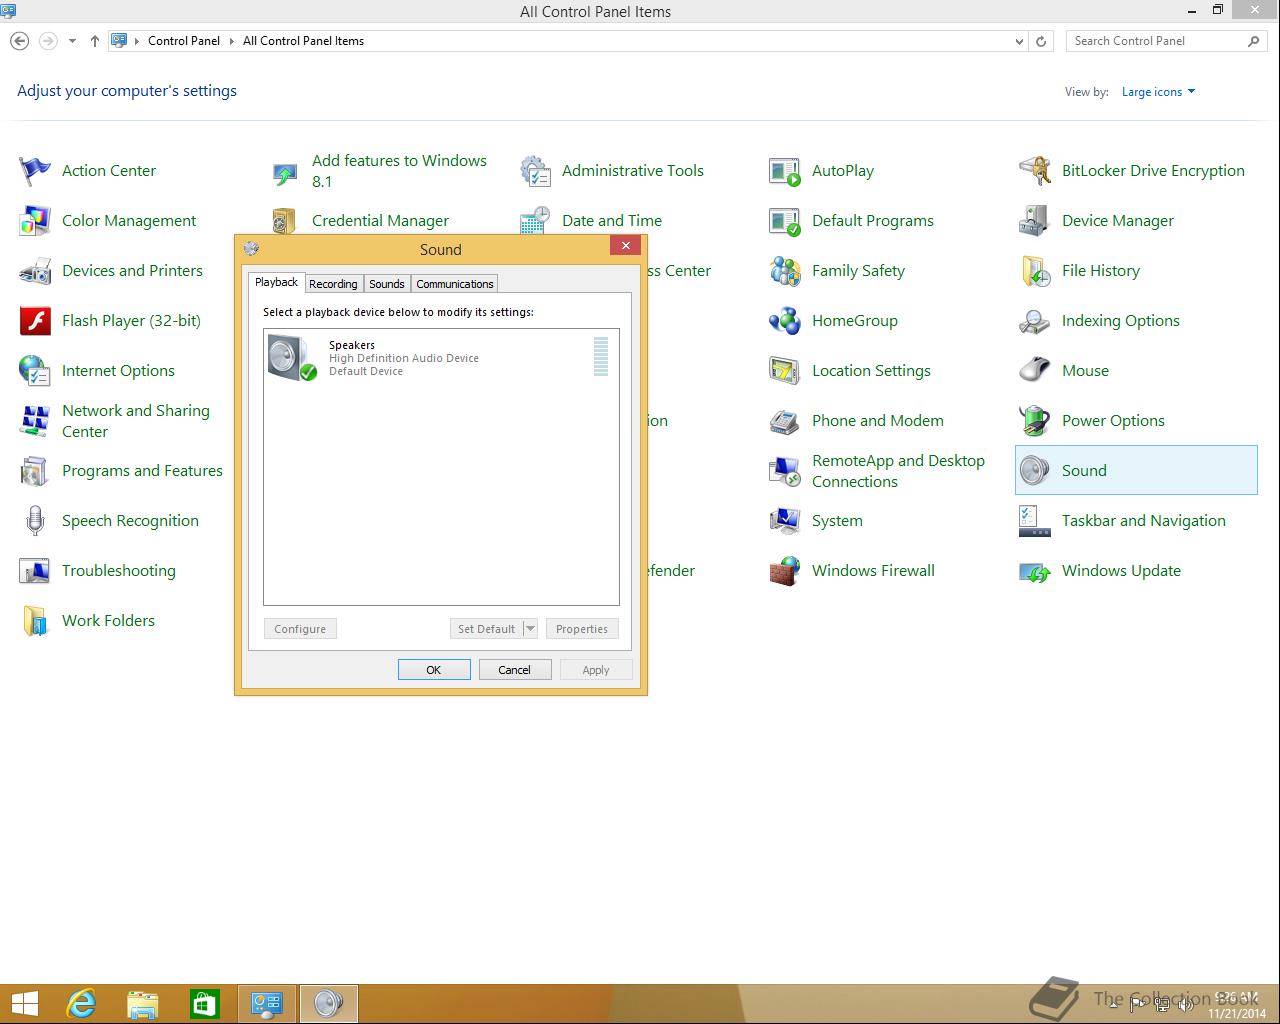
Task: Click the Date and Time link text
Action: click(612, 221)
